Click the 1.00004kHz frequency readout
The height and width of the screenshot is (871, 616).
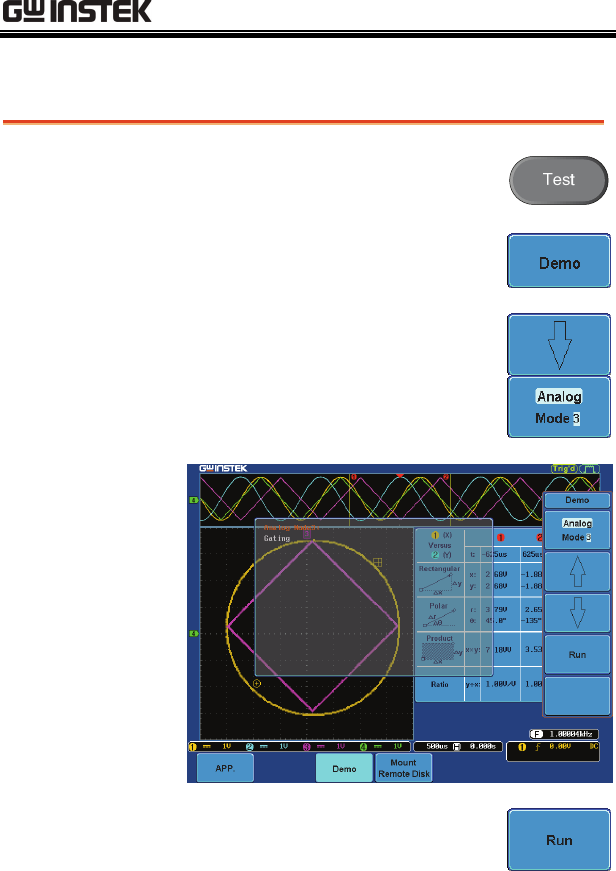(572, 734)
